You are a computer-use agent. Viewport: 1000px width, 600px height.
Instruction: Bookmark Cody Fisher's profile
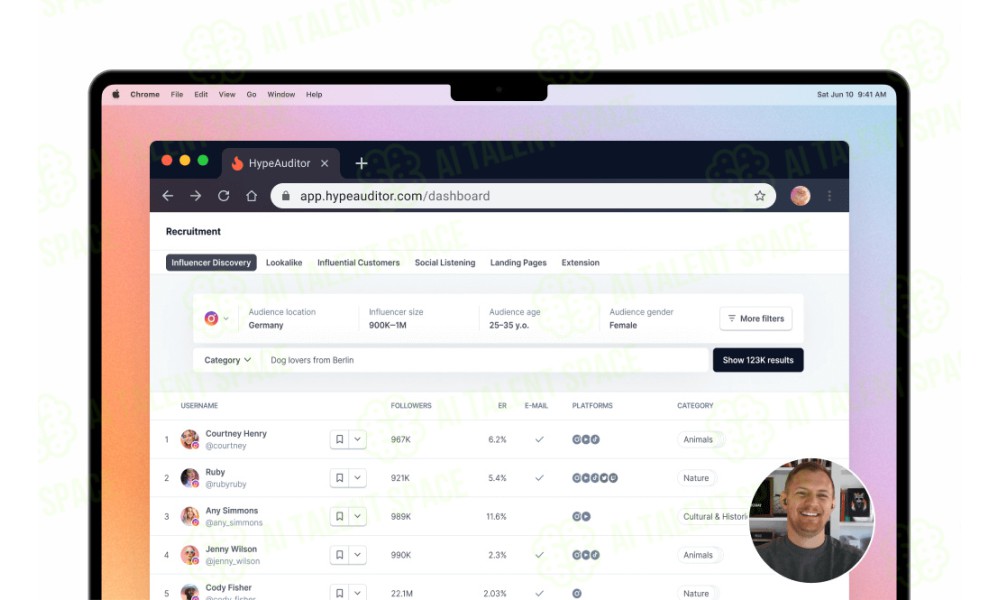[339, 593]
